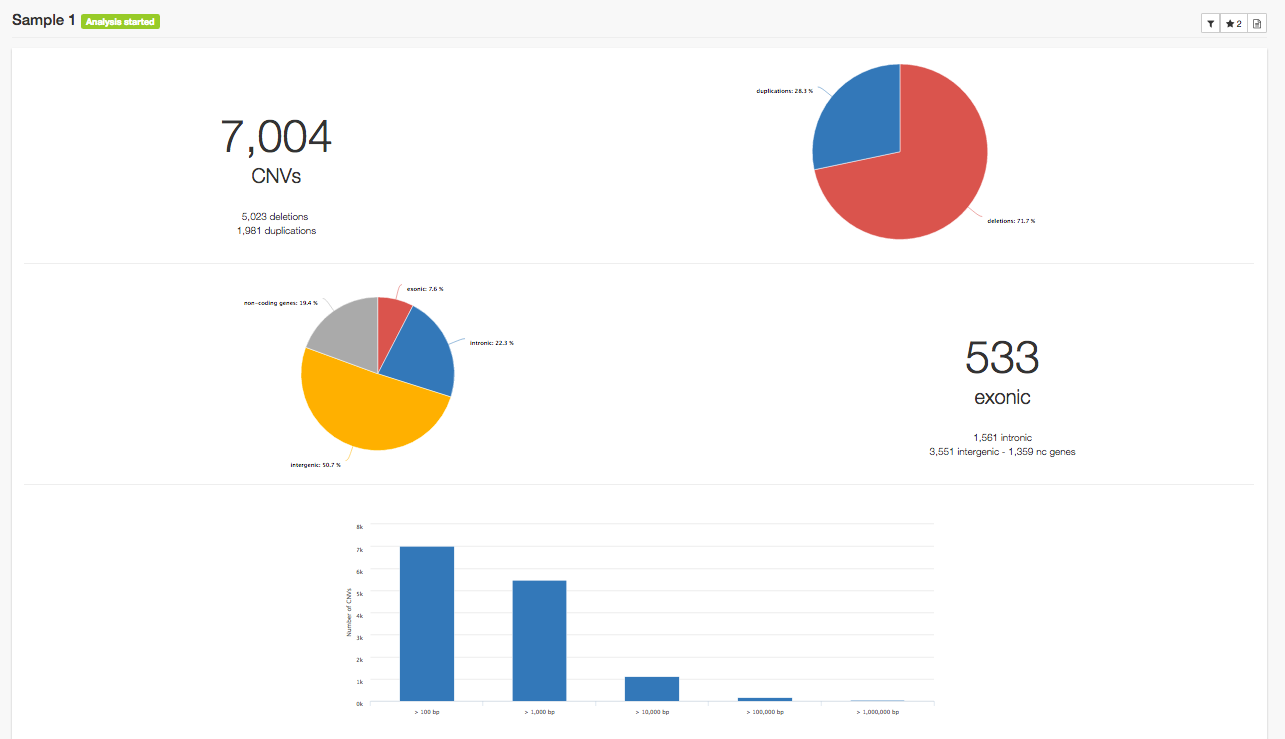Click the "1,981 duplications" link
Screen dimensions: 1285x739
[276, 230]
